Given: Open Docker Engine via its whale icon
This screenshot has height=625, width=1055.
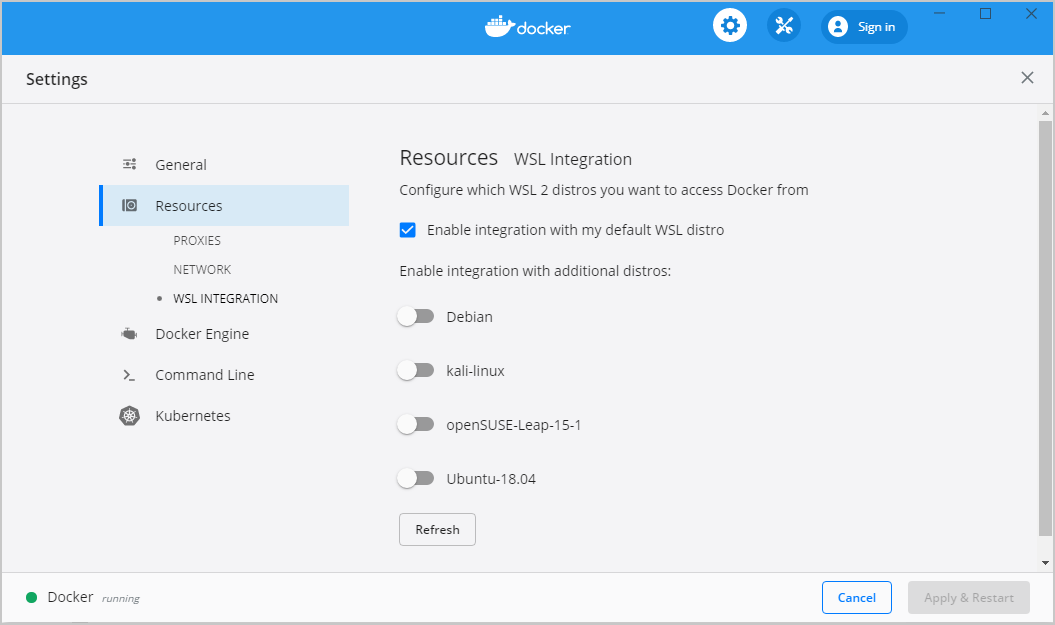Looking at the screenshot, I should click(129, 333).
